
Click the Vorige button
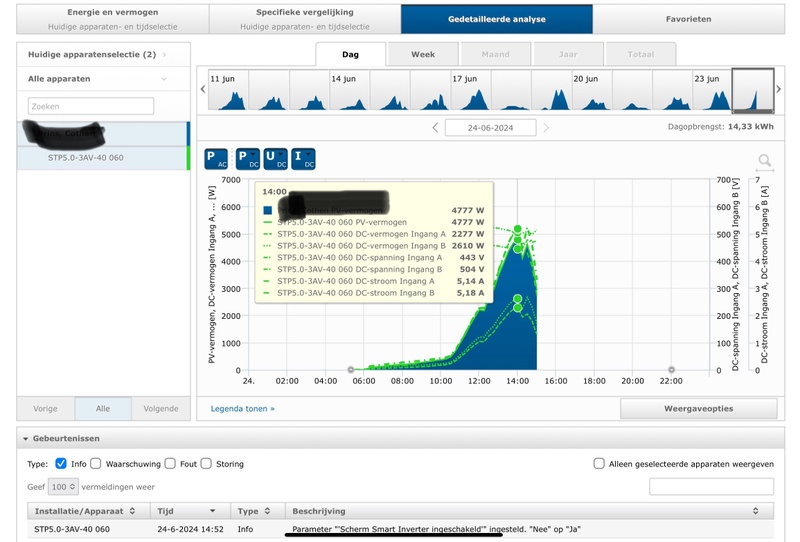45,408
